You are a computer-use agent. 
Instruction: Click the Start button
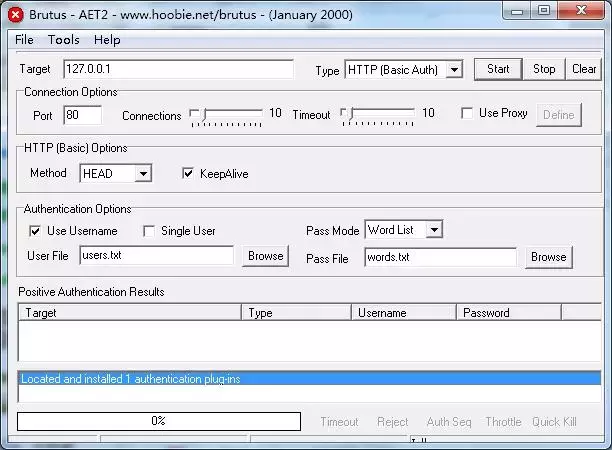tap(498, 69)
